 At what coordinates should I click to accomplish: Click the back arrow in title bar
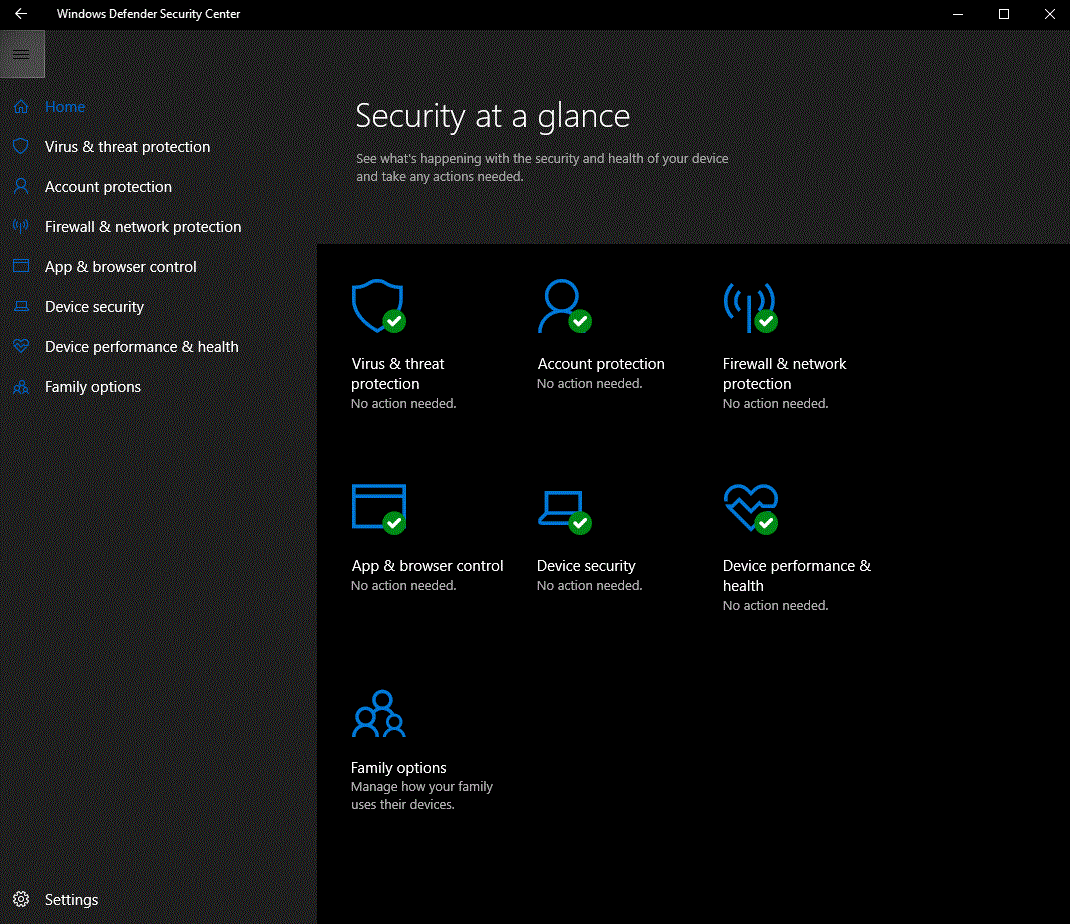click(x=21, y=14)
